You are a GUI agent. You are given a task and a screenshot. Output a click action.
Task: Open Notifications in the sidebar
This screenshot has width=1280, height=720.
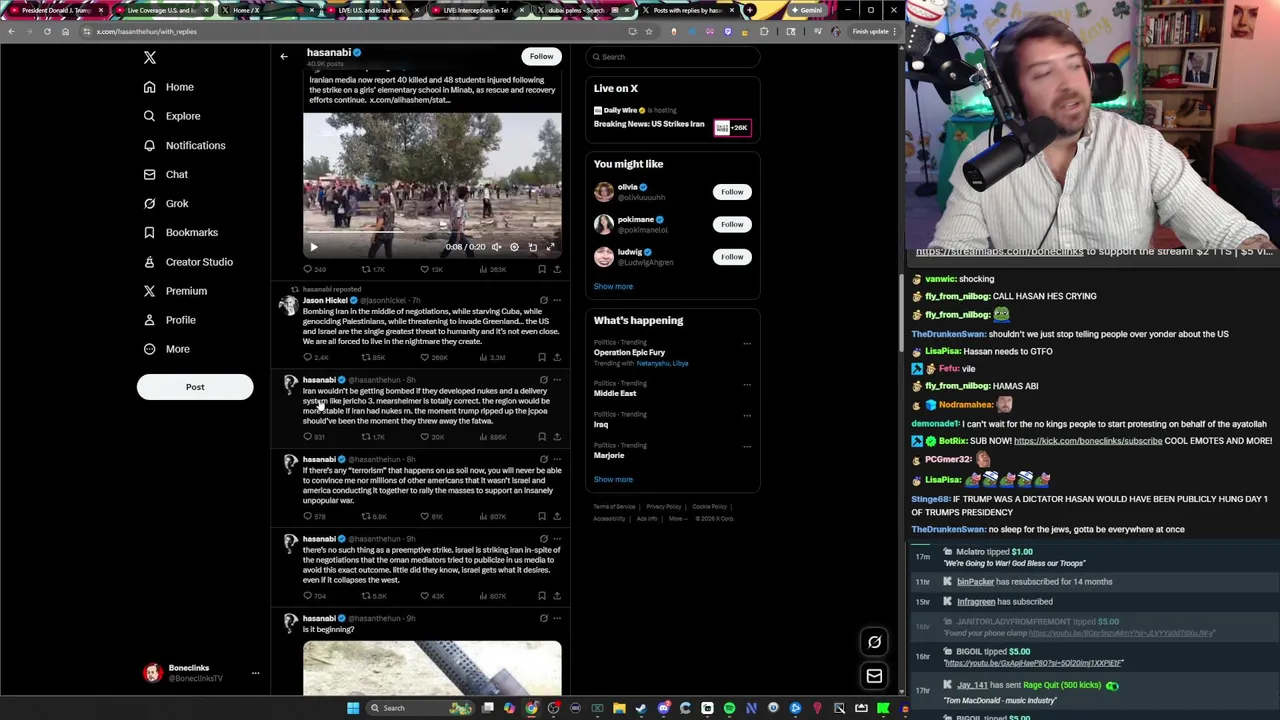click(184, 145)
